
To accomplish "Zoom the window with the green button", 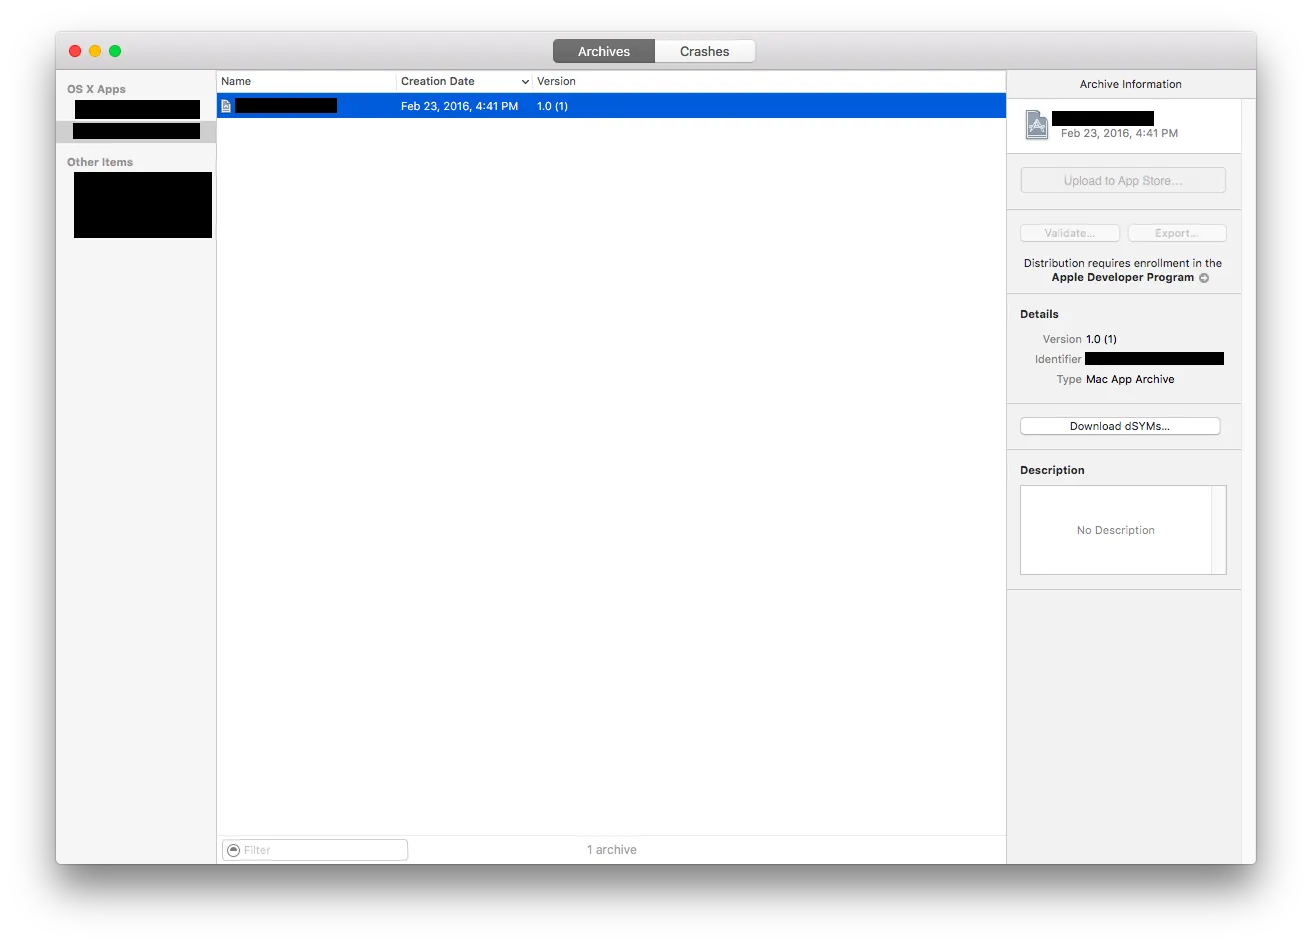I will pyautogui.click(x=115, y=51).
